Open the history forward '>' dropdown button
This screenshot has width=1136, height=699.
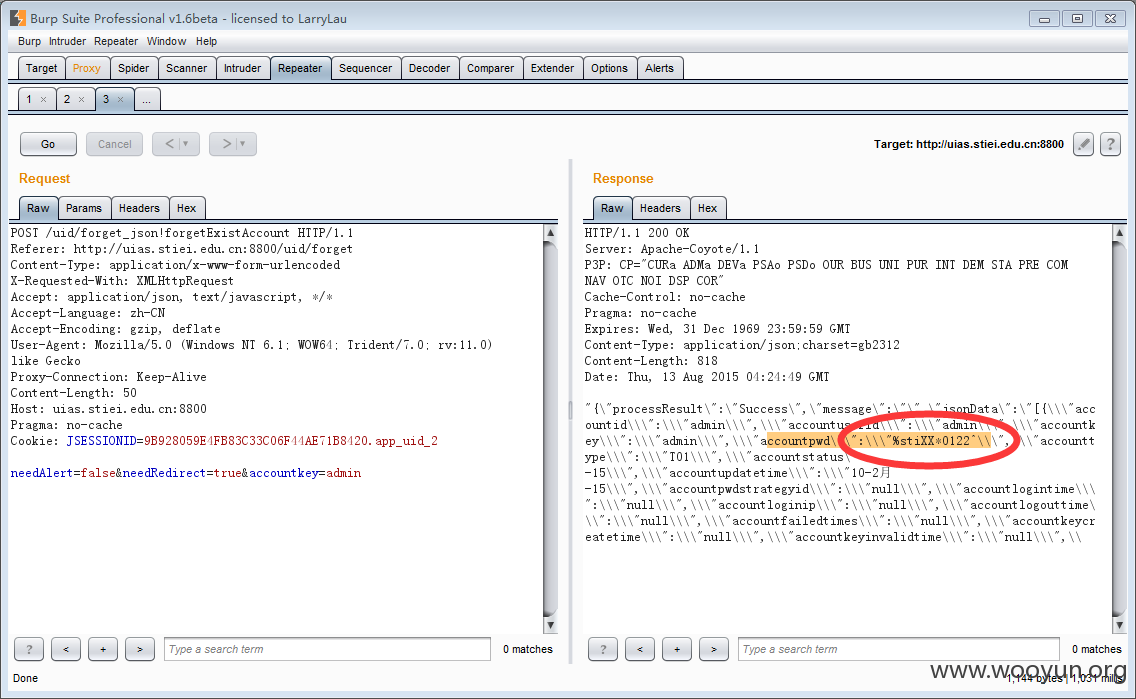(233, 144)
